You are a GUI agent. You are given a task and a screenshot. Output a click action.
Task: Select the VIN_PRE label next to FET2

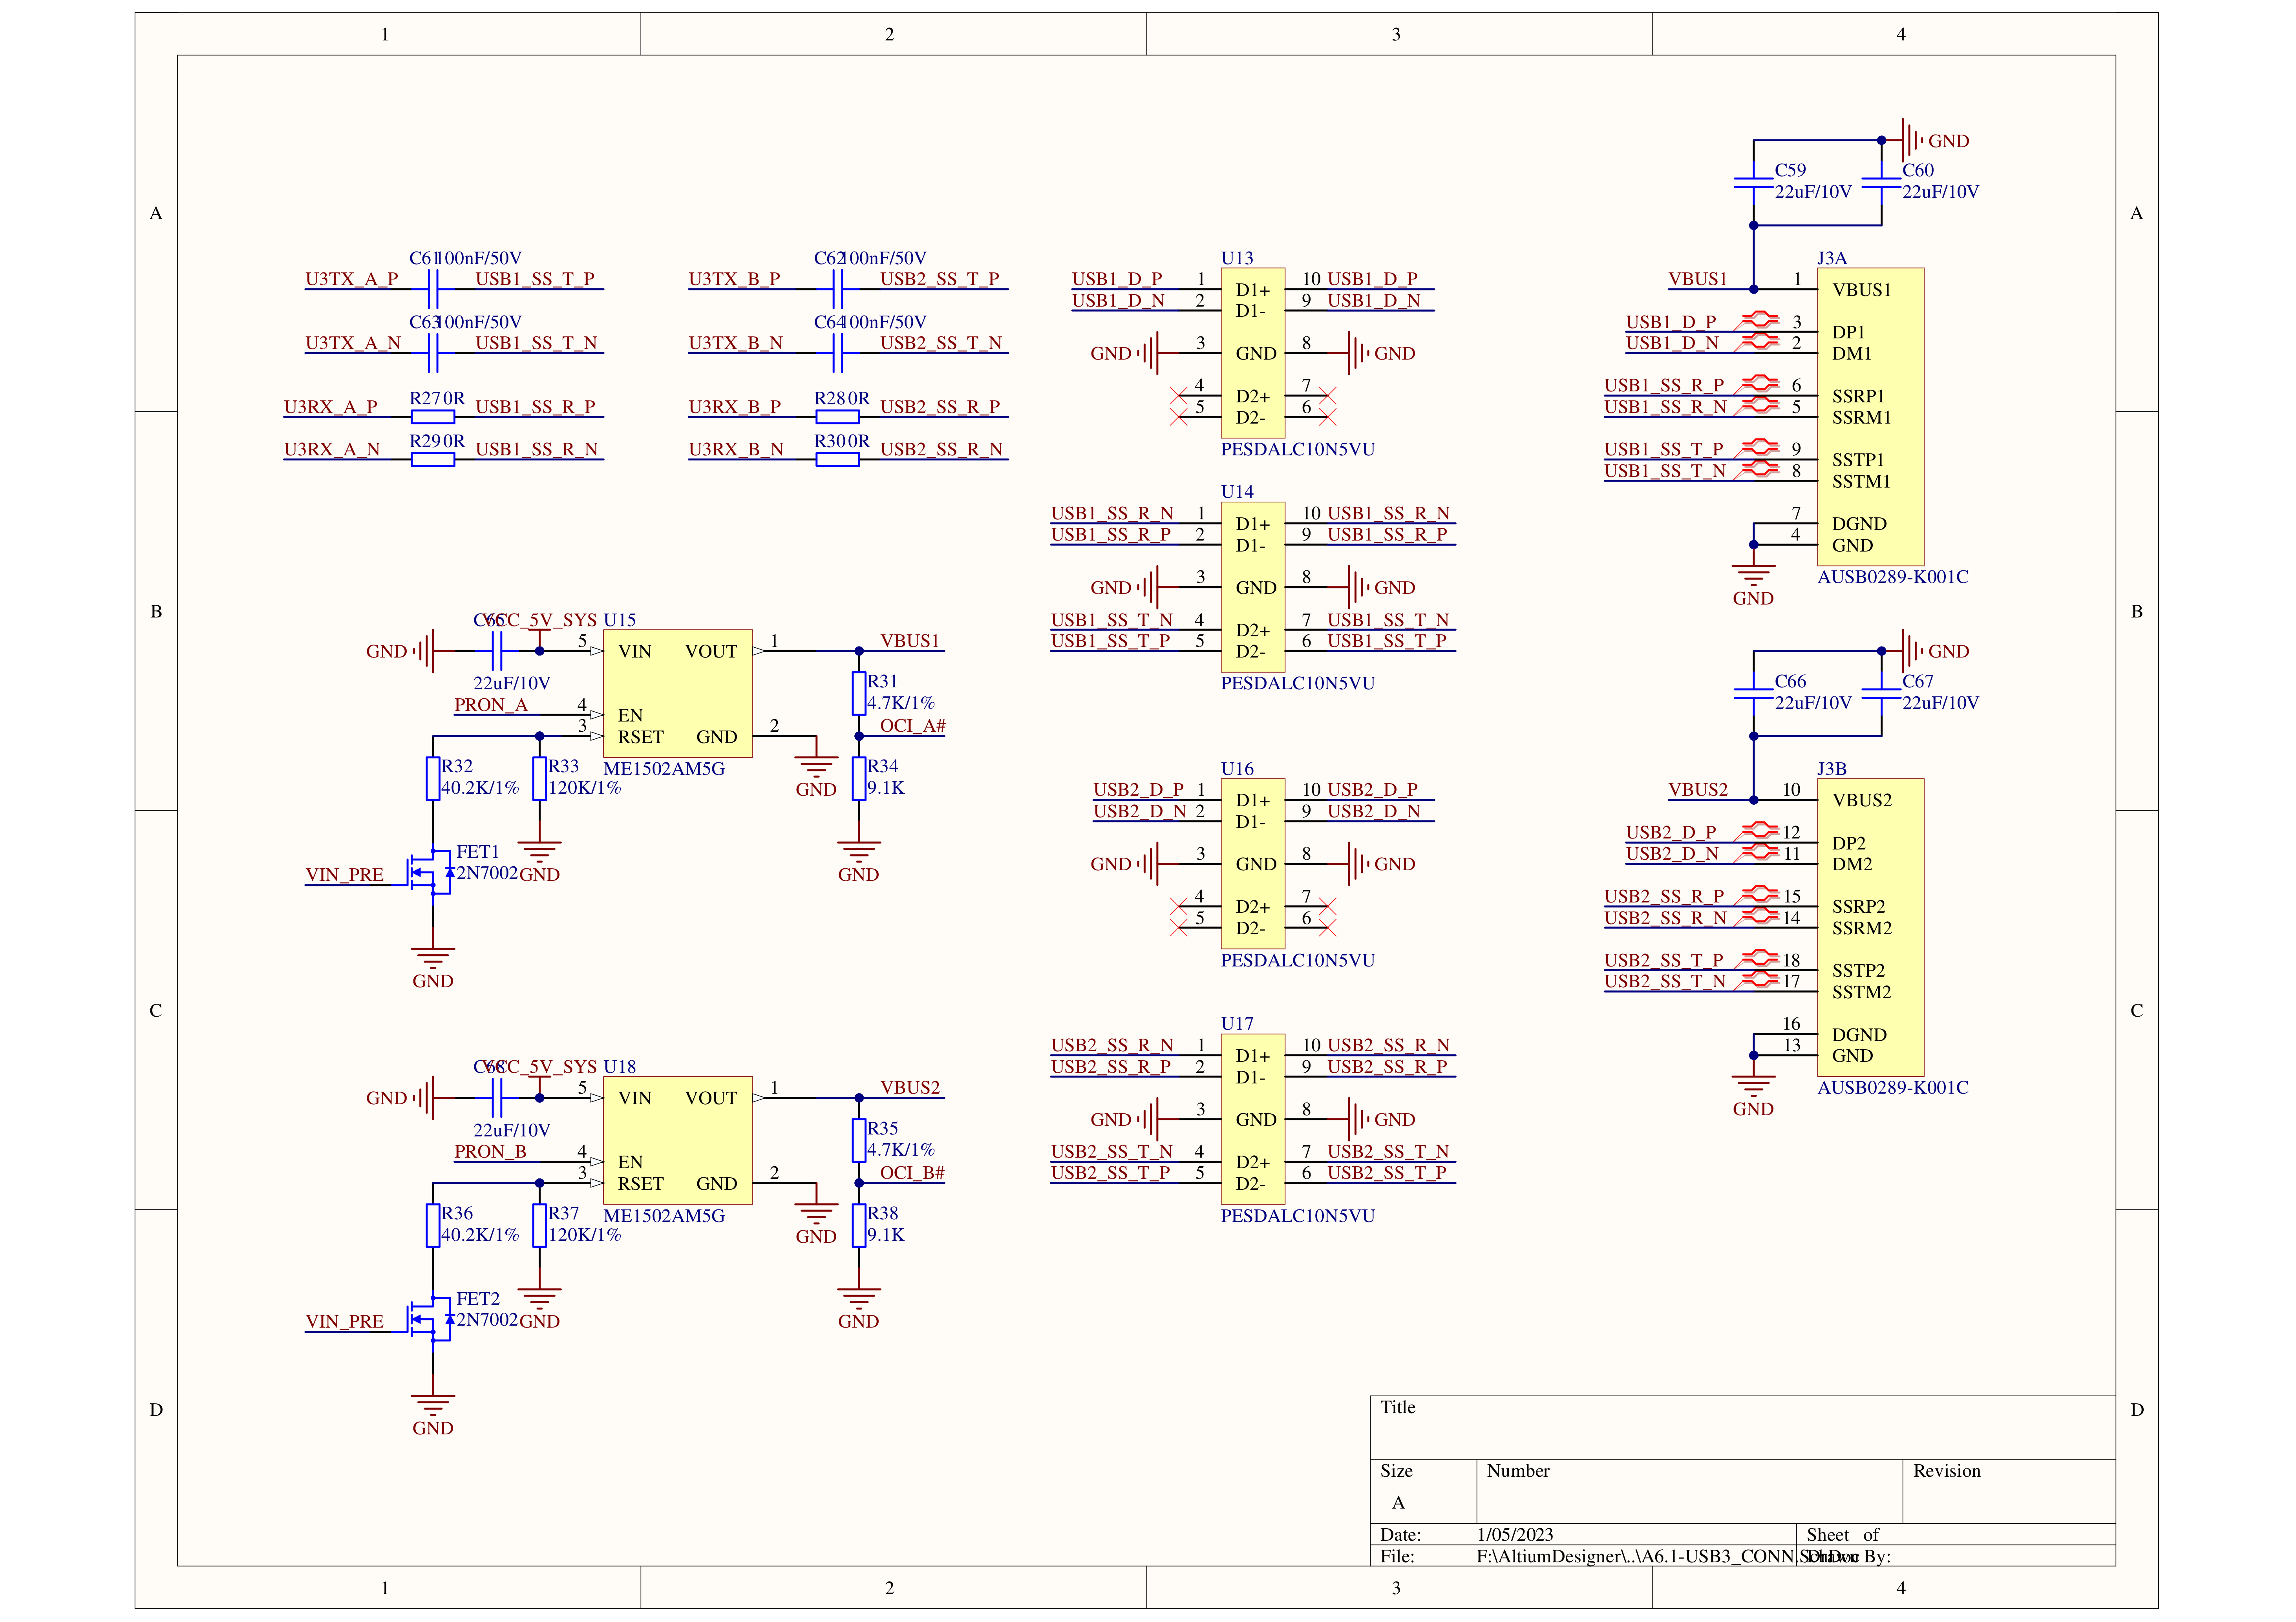[345, 1322]
